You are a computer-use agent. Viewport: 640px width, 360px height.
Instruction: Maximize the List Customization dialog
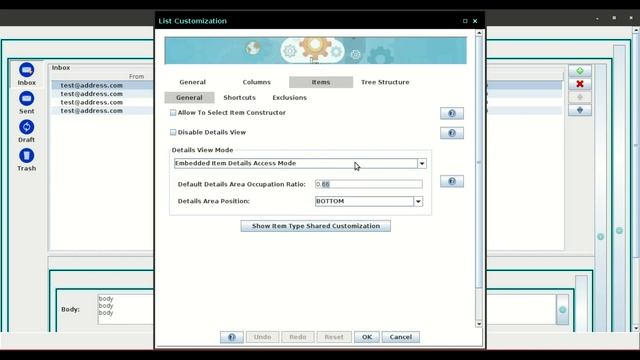point(465,21)
